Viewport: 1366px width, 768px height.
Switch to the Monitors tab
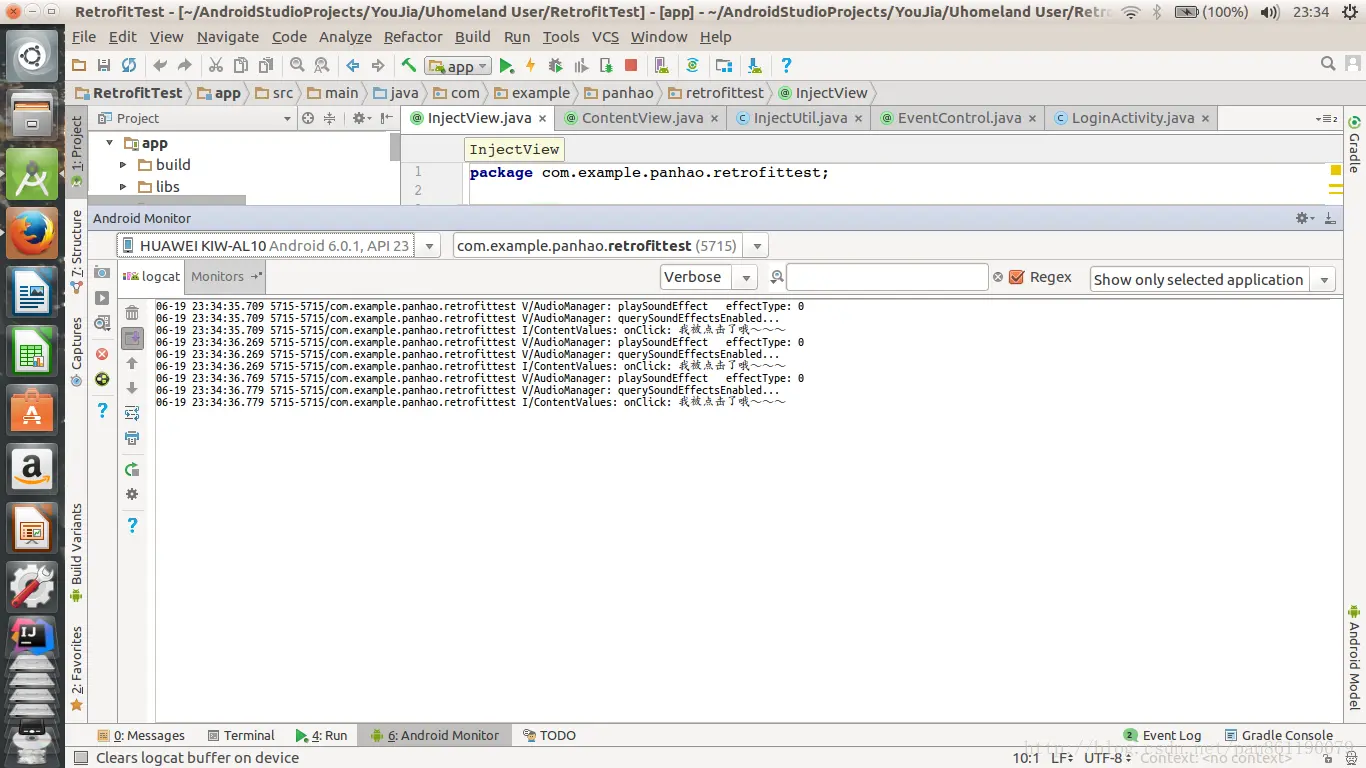[x=226, y=277]
